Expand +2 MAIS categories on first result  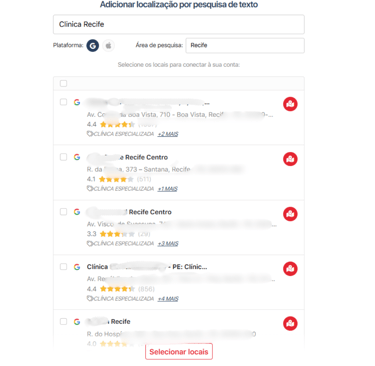tap(168, 134)
